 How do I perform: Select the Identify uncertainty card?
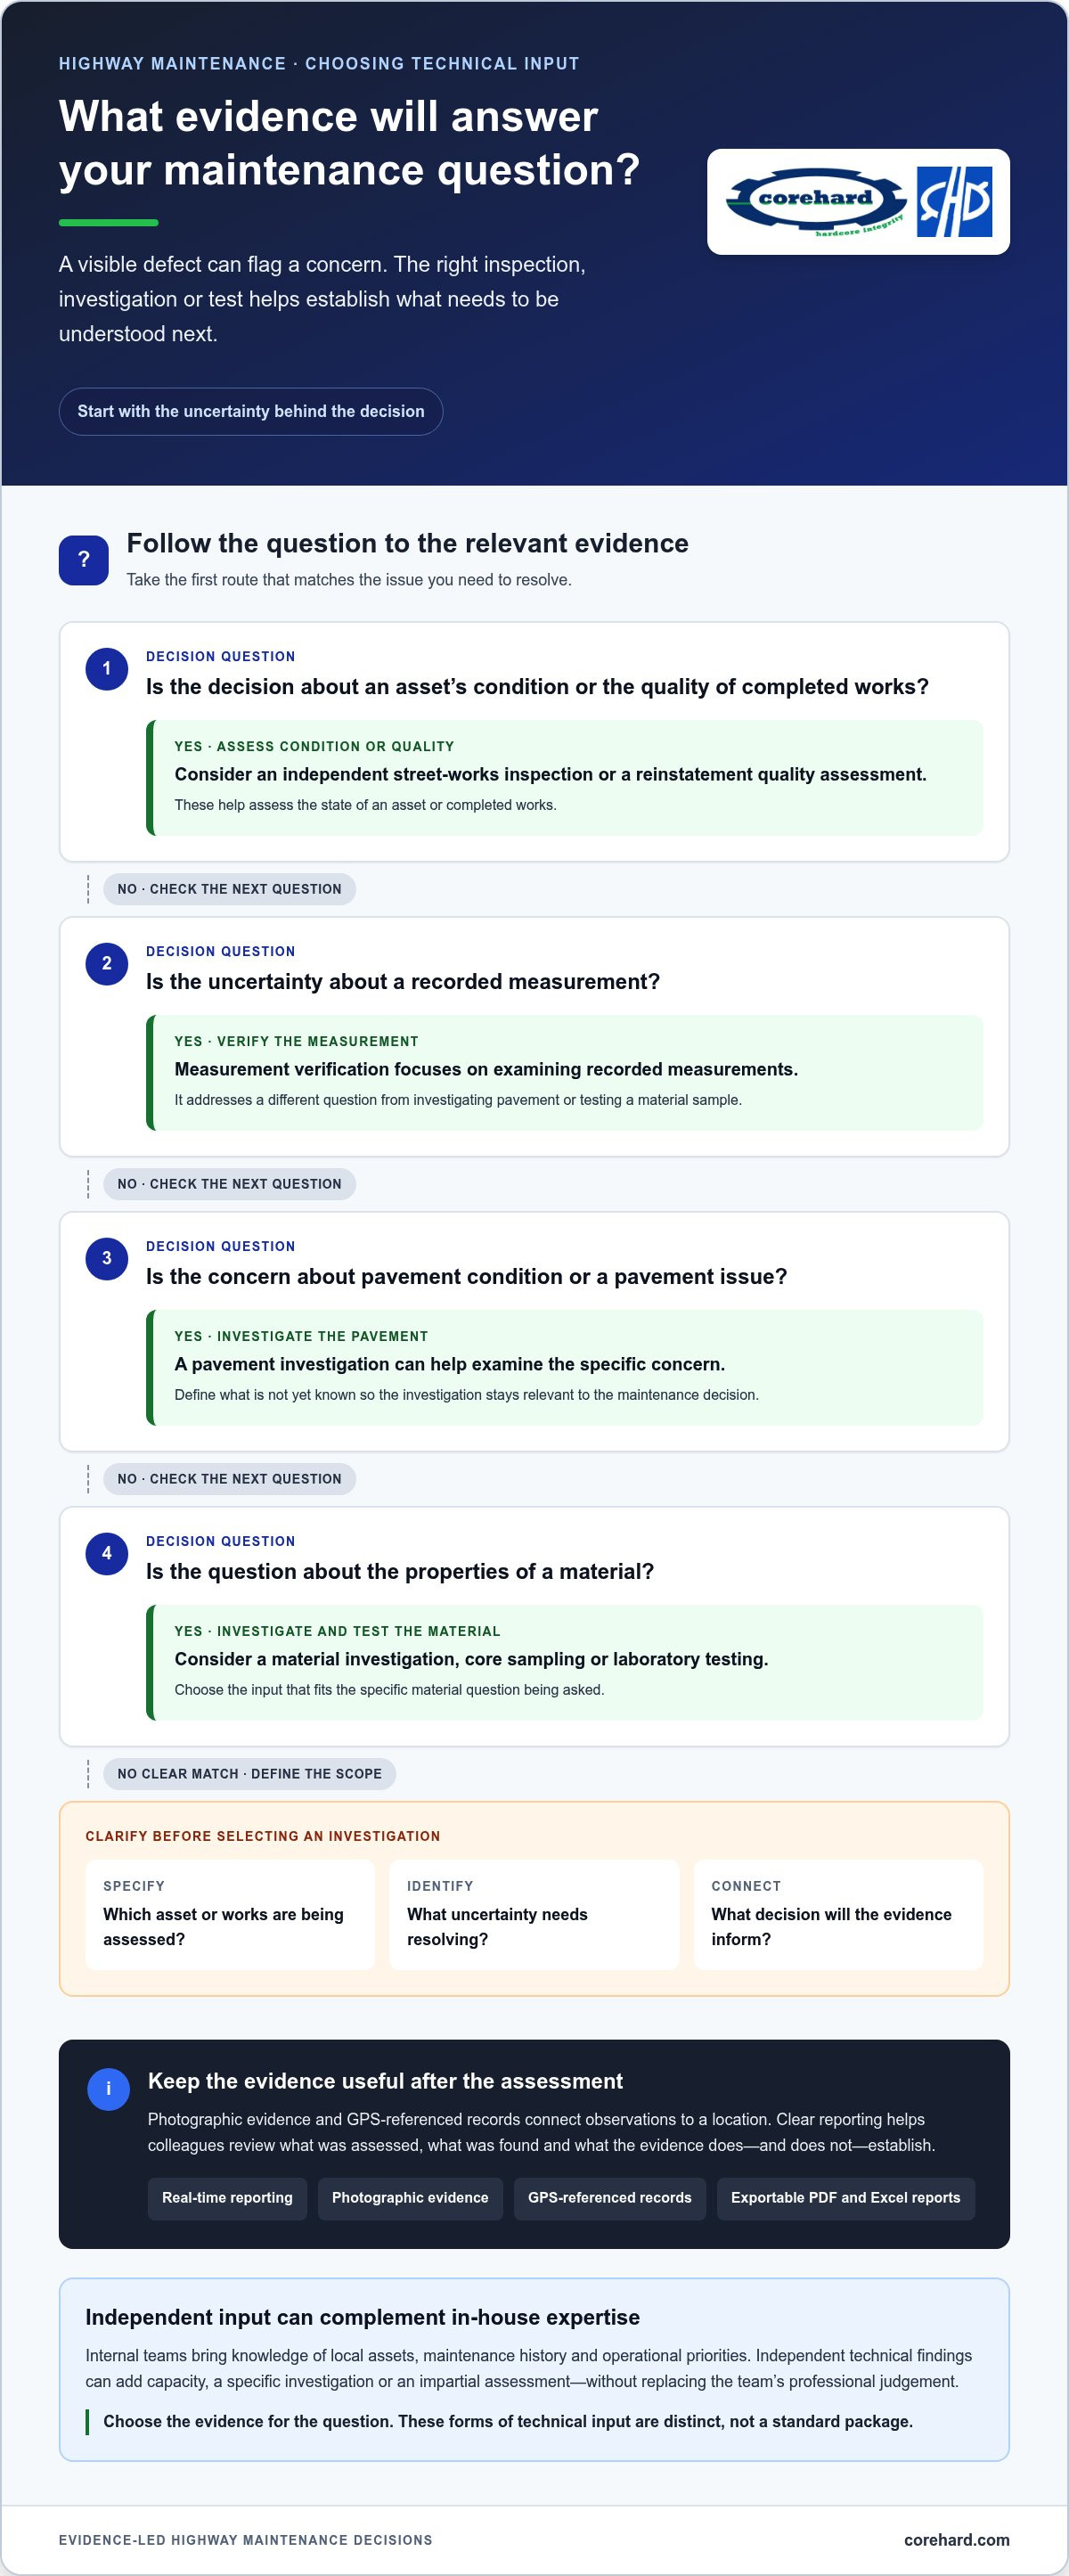click(534, 1914)
